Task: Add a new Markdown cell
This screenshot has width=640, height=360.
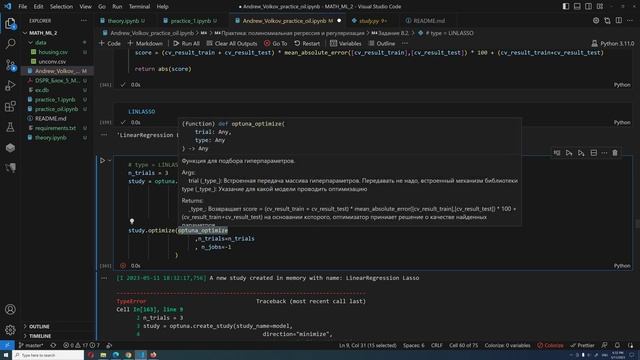Action: tap(145, 43)
